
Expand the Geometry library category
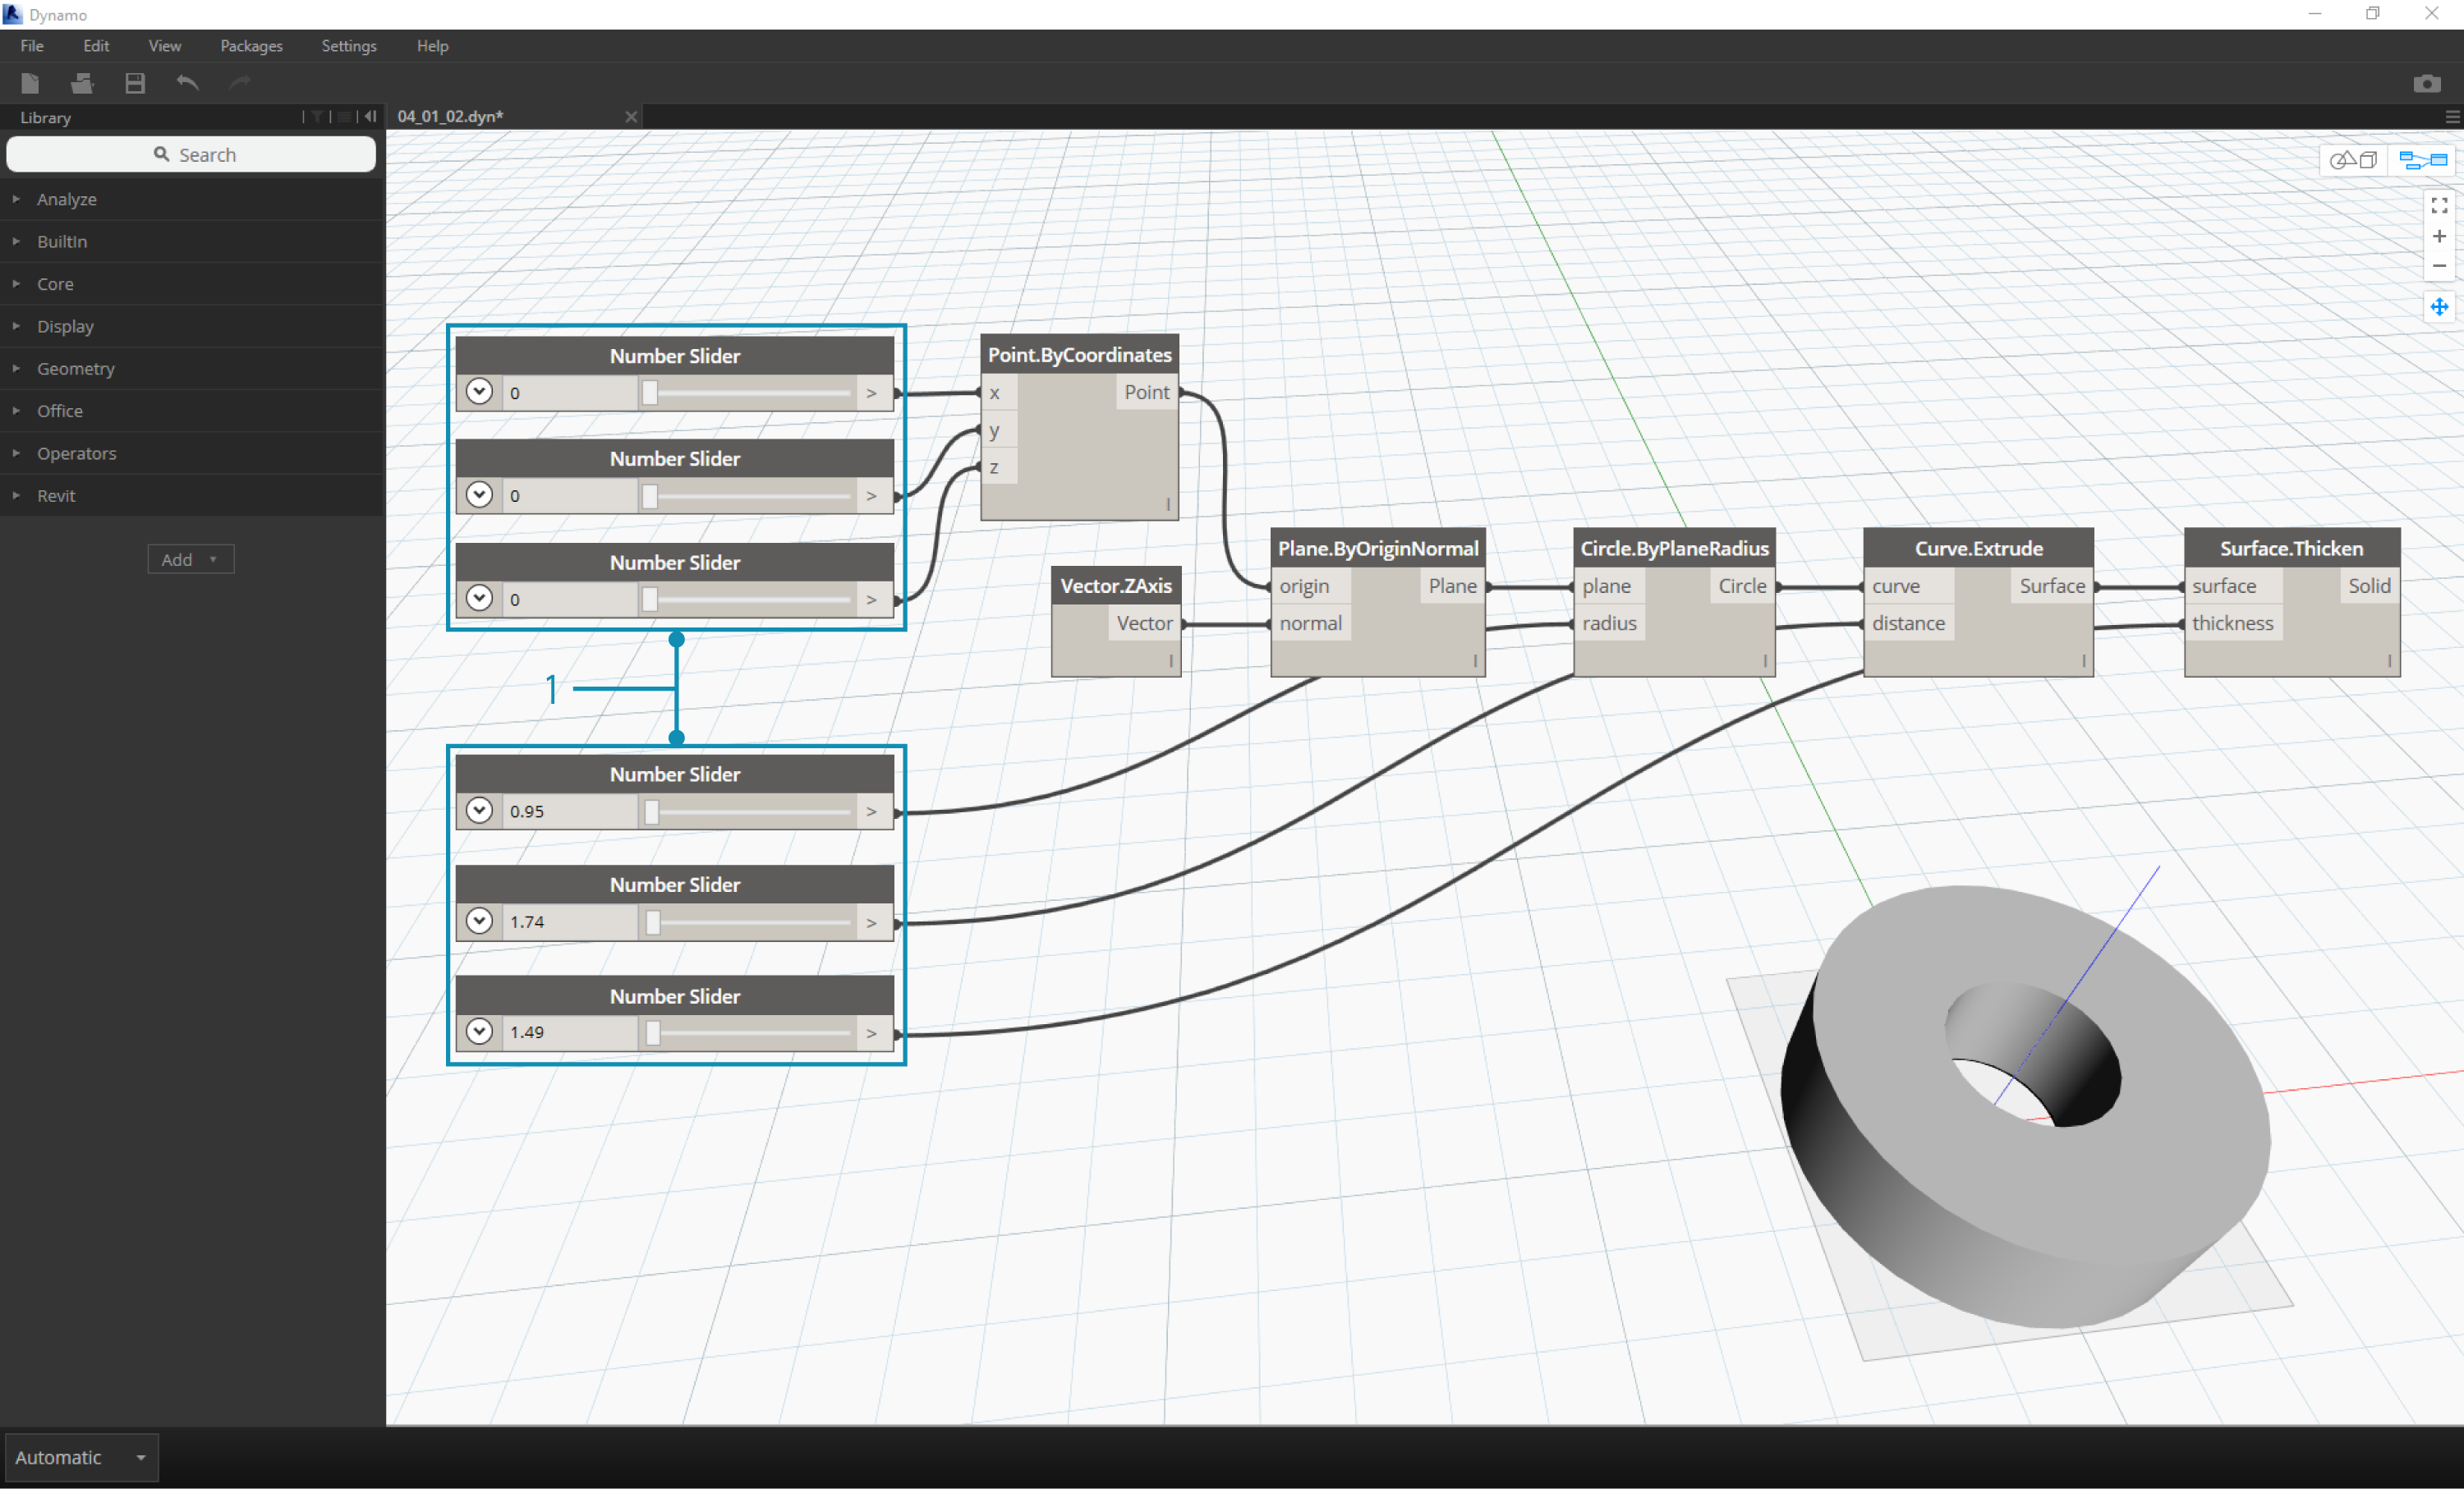(192, 368)
